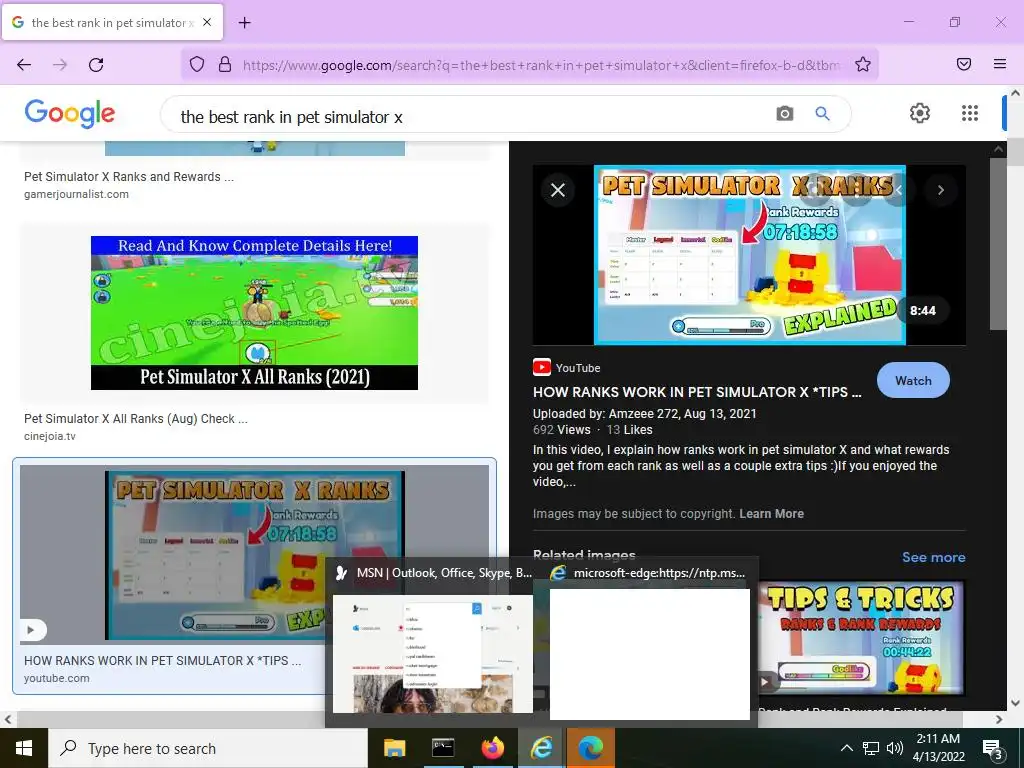Screen dimensions: 1024x768
Task: Go to next image in preview panel
Action: [940, 190]
